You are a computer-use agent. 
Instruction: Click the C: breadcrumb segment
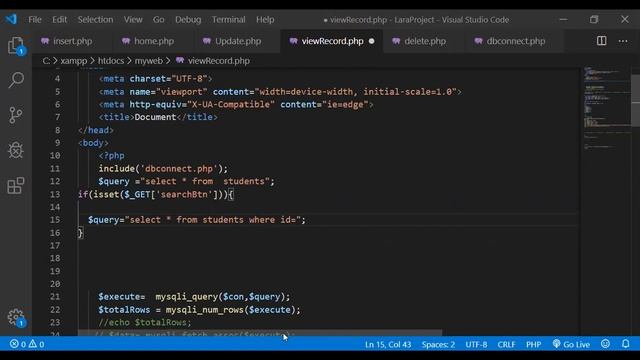click(x=46, y=61)
